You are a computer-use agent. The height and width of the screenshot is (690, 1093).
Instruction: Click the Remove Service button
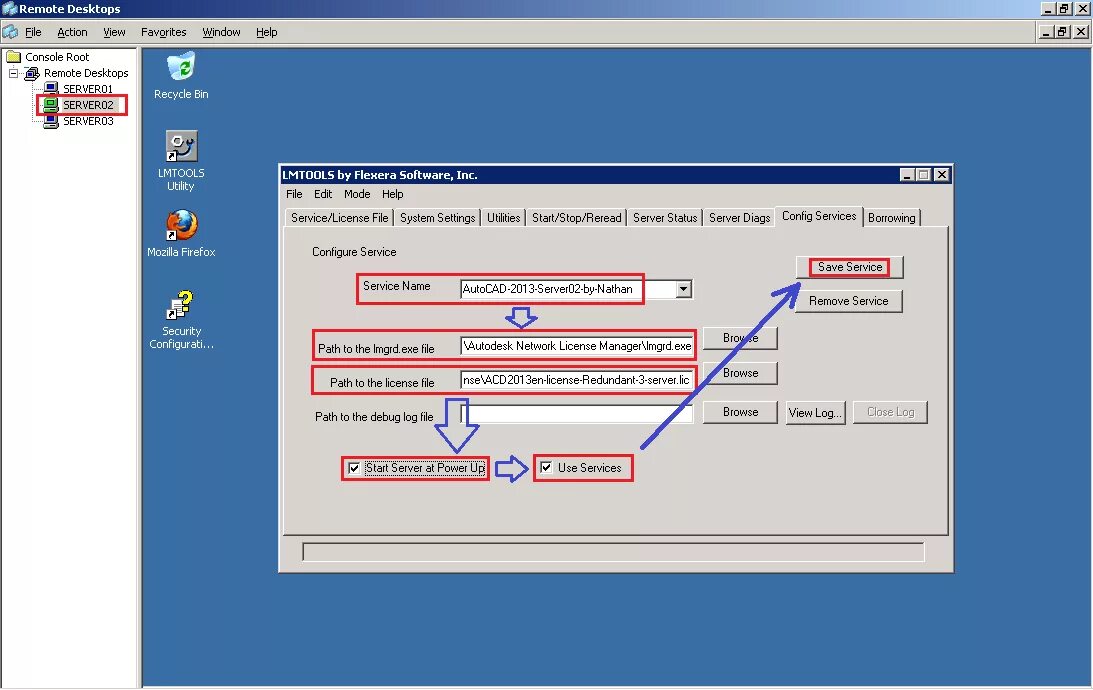[848, 301]
